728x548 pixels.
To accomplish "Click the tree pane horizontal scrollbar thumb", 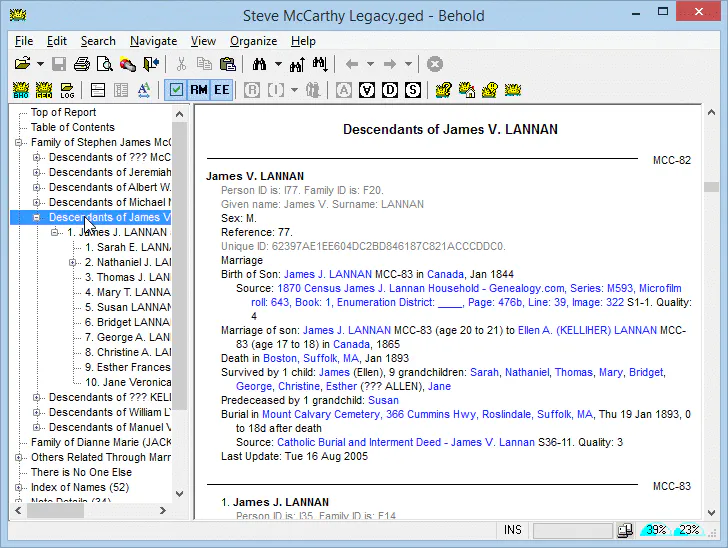I will (55, 510).
